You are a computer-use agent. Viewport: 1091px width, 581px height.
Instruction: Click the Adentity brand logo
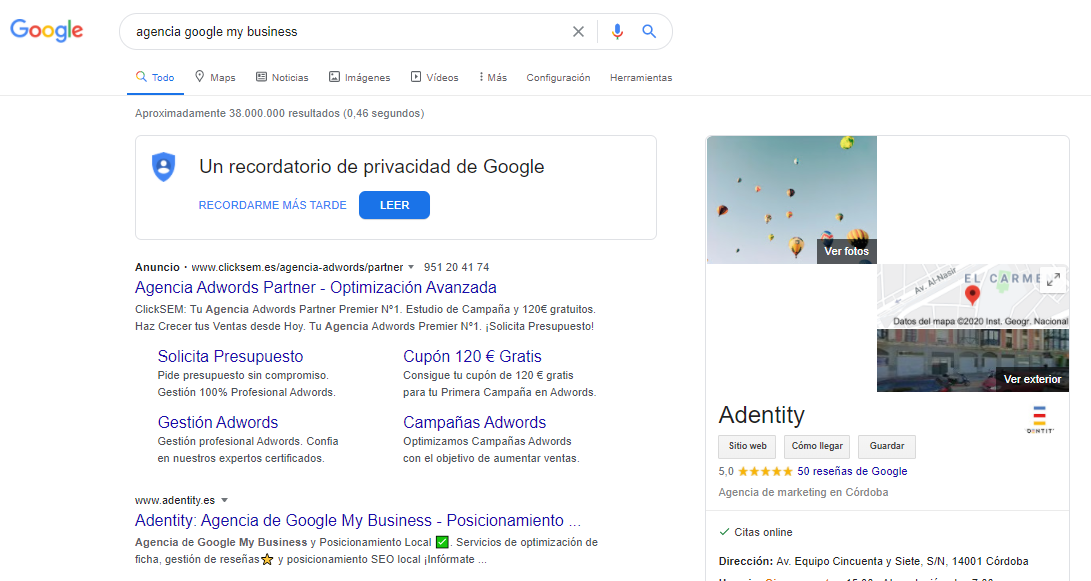(1040, 419)
